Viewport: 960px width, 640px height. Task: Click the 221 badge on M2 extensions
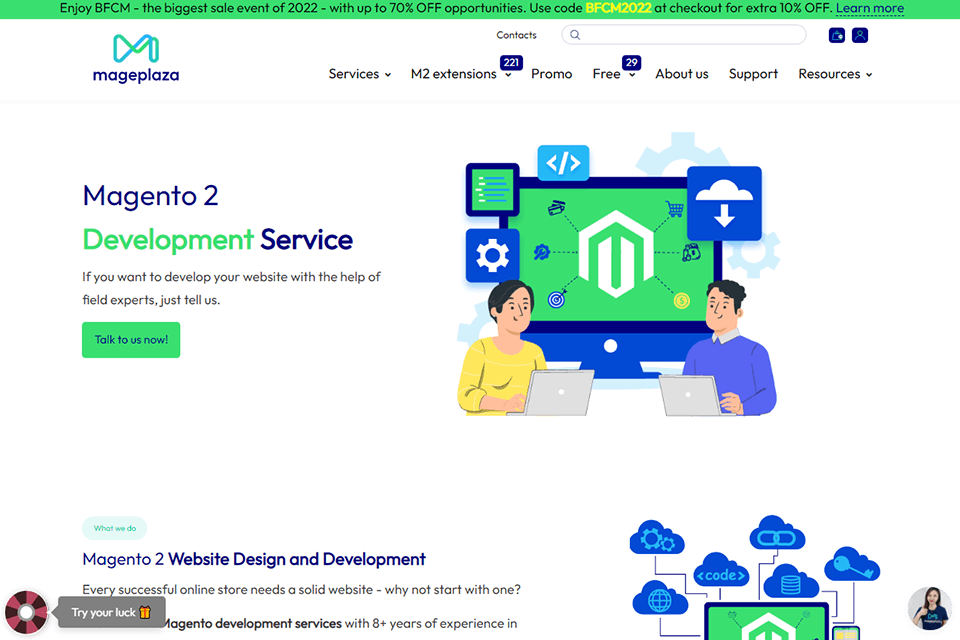511,62
